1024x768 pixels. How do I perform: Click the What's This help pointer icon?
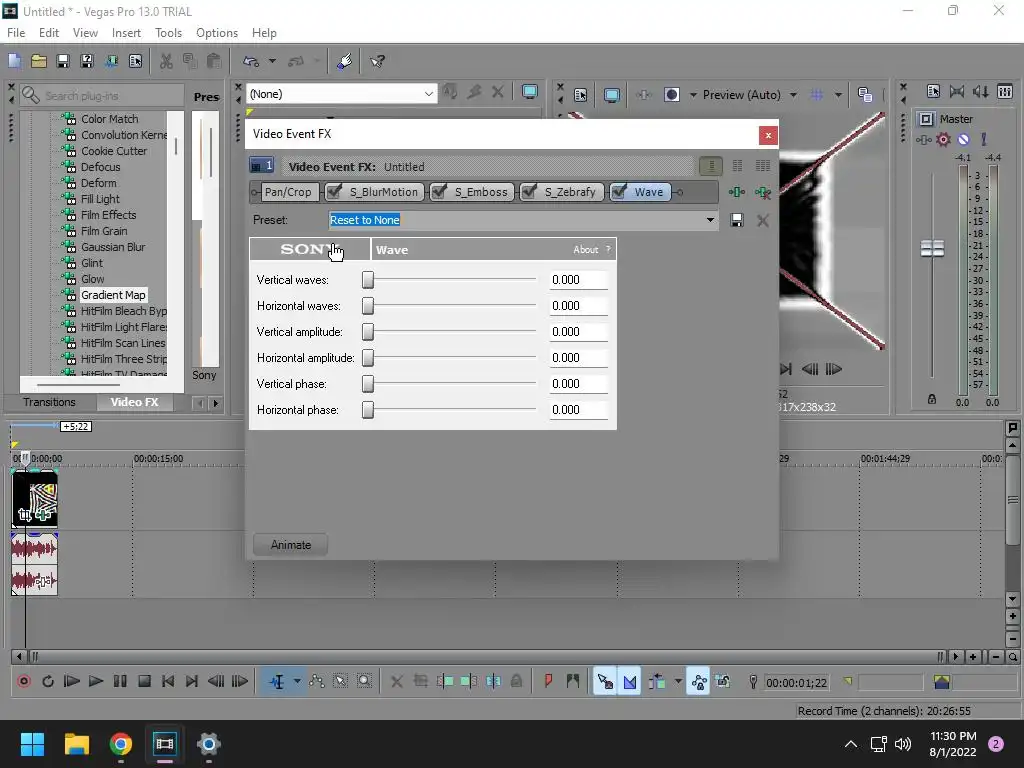coord(377,61)
